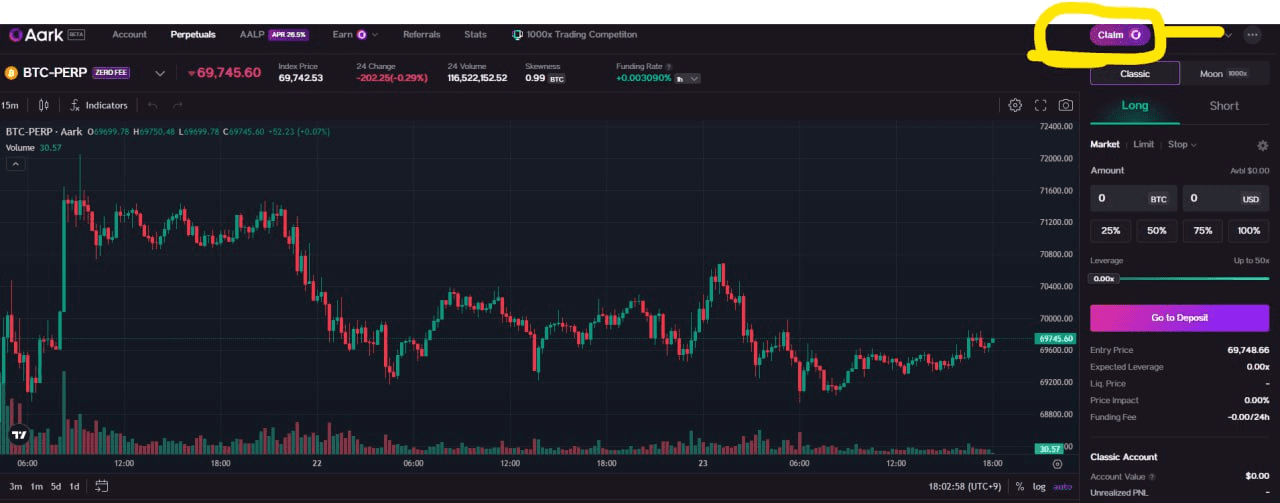The image size is (1280, 503).
Task: Click the 0.00x leverage slider handle
Action: [1103, 279]
